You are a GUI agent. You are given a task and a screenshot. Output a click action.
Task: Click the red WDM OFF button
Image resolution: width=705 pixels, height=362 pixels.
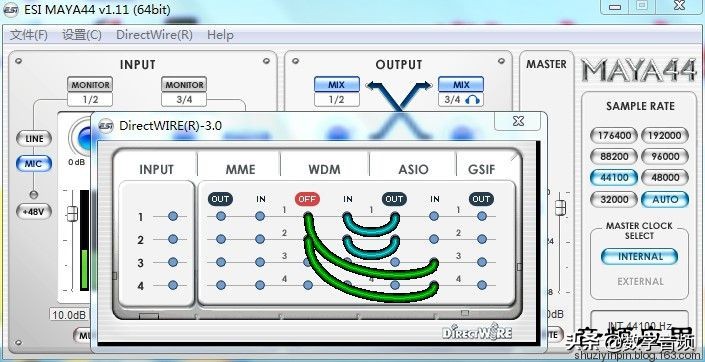(x=308, y=199)
